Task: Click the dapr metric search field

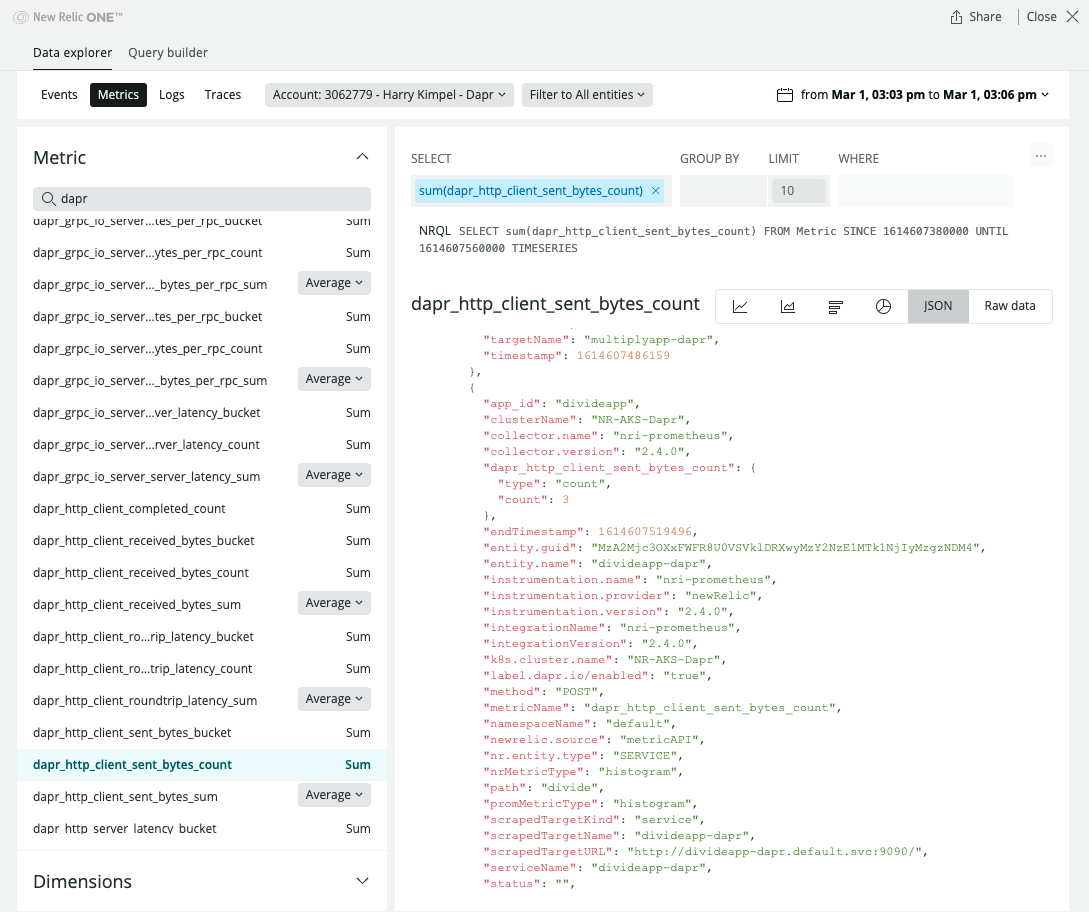Action: [201, 198]
